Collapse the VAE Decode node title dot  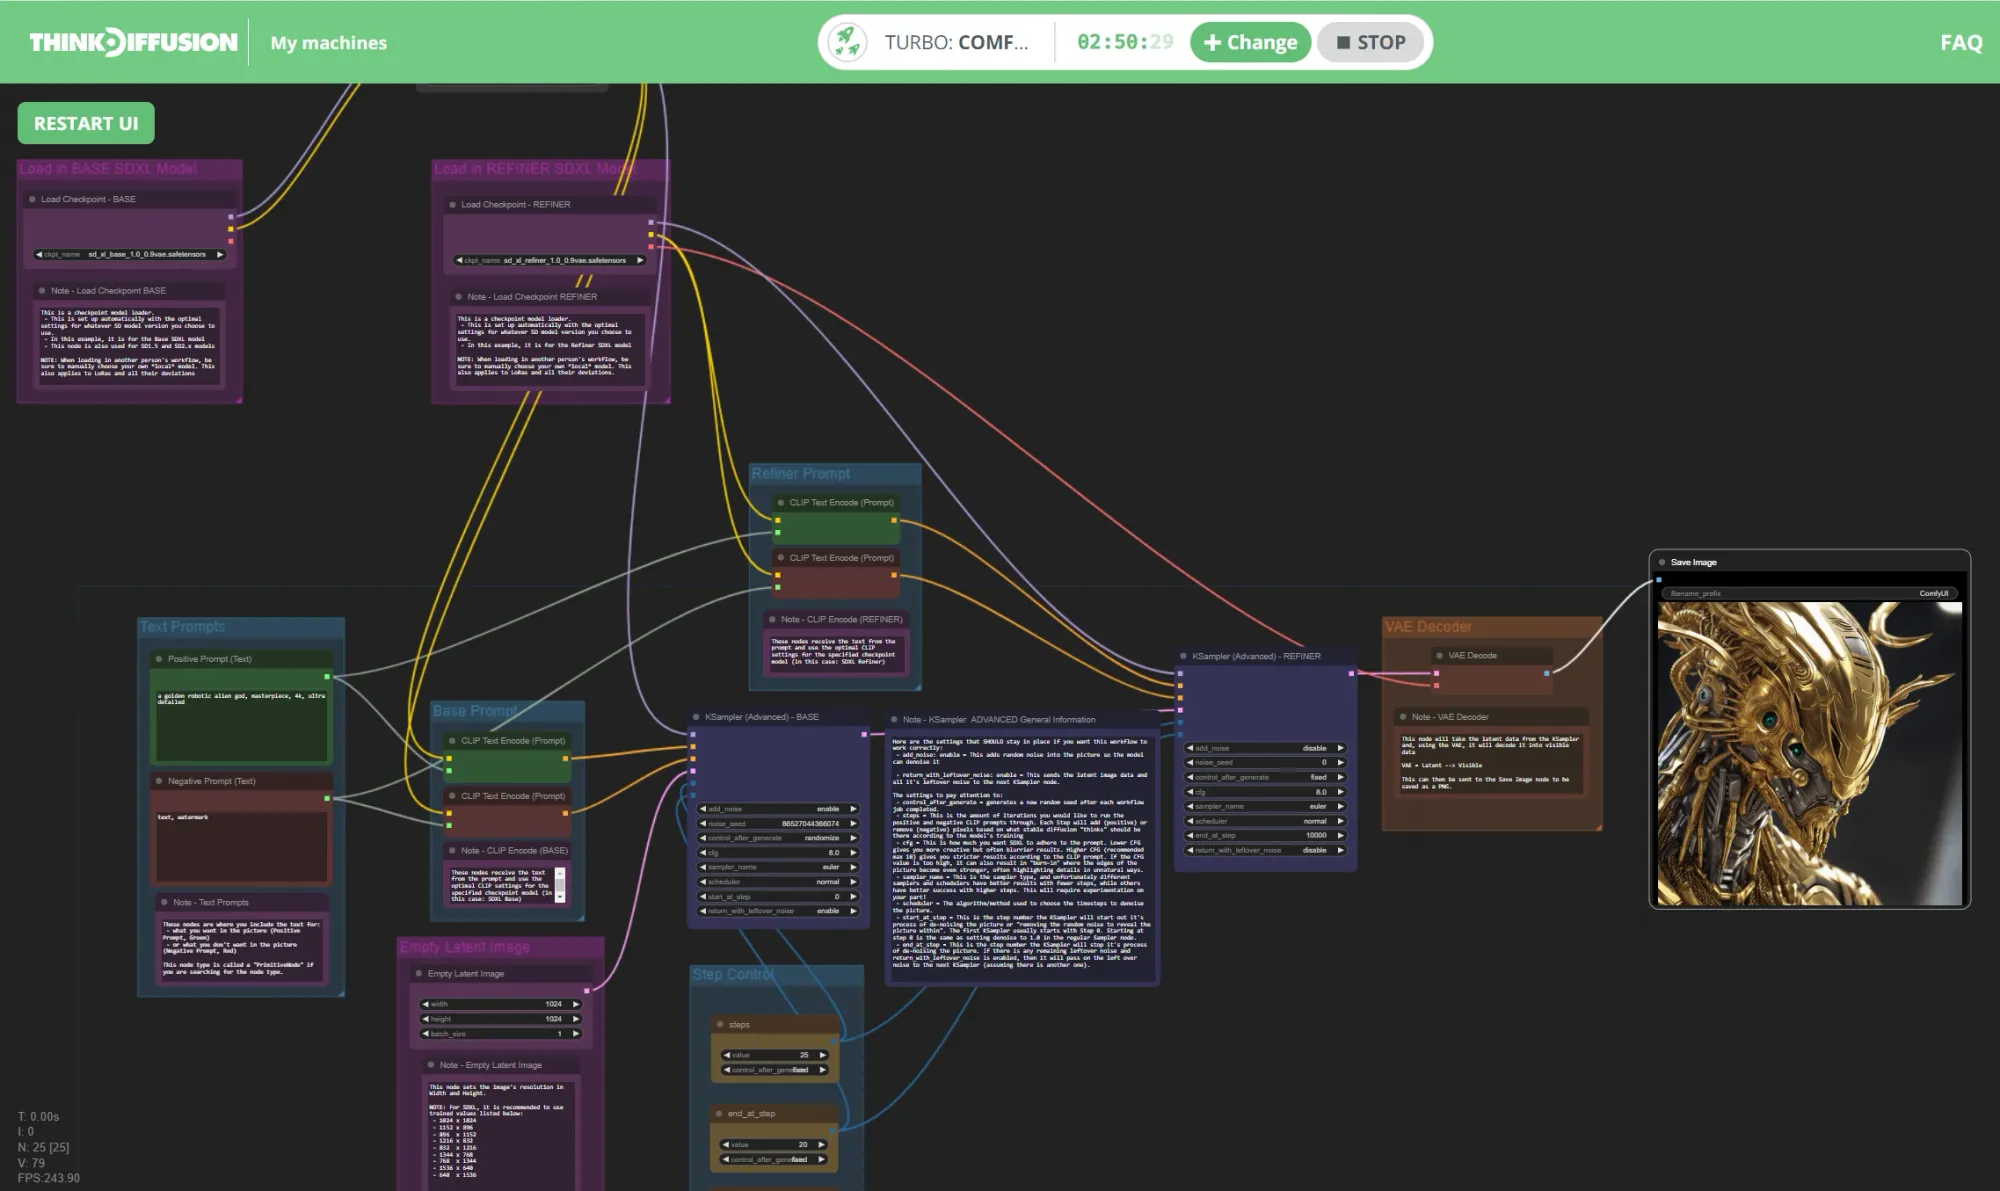tap(1438, 655)
